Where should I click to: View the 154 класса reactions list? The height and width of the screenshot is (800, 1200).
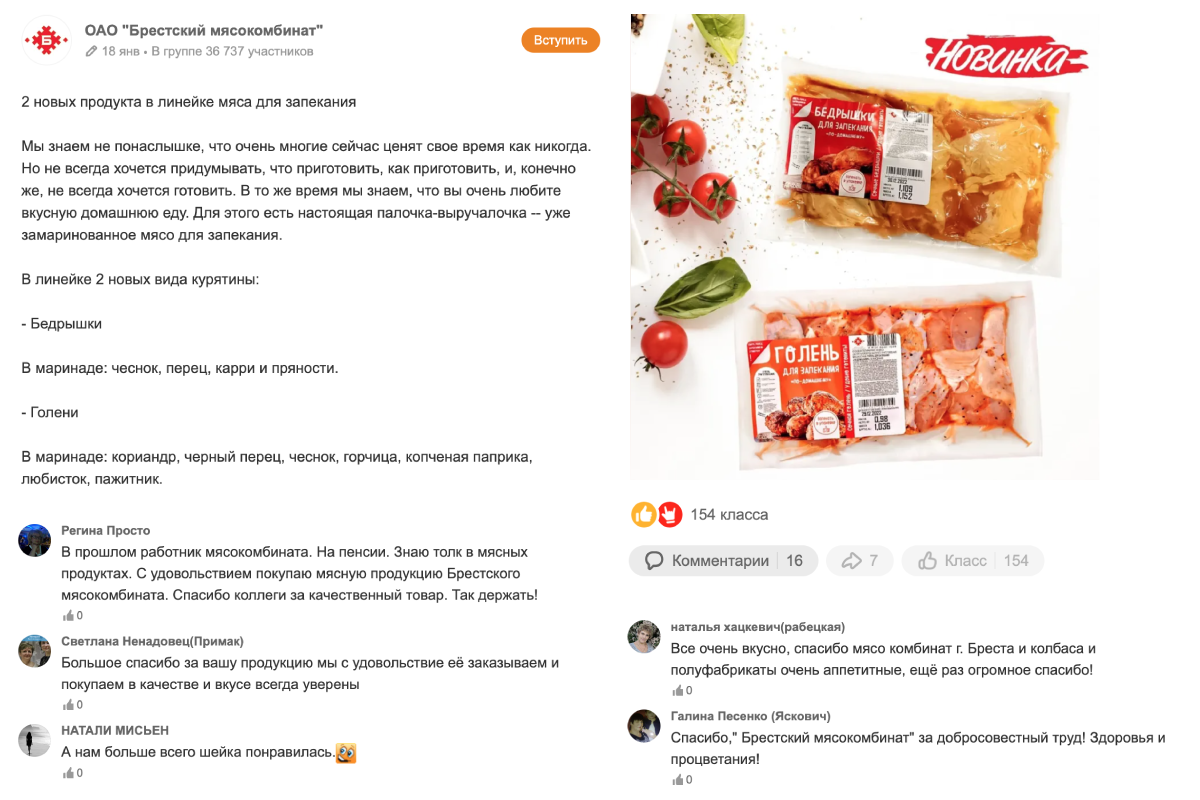pyautogui.click(x=729, y=514)
